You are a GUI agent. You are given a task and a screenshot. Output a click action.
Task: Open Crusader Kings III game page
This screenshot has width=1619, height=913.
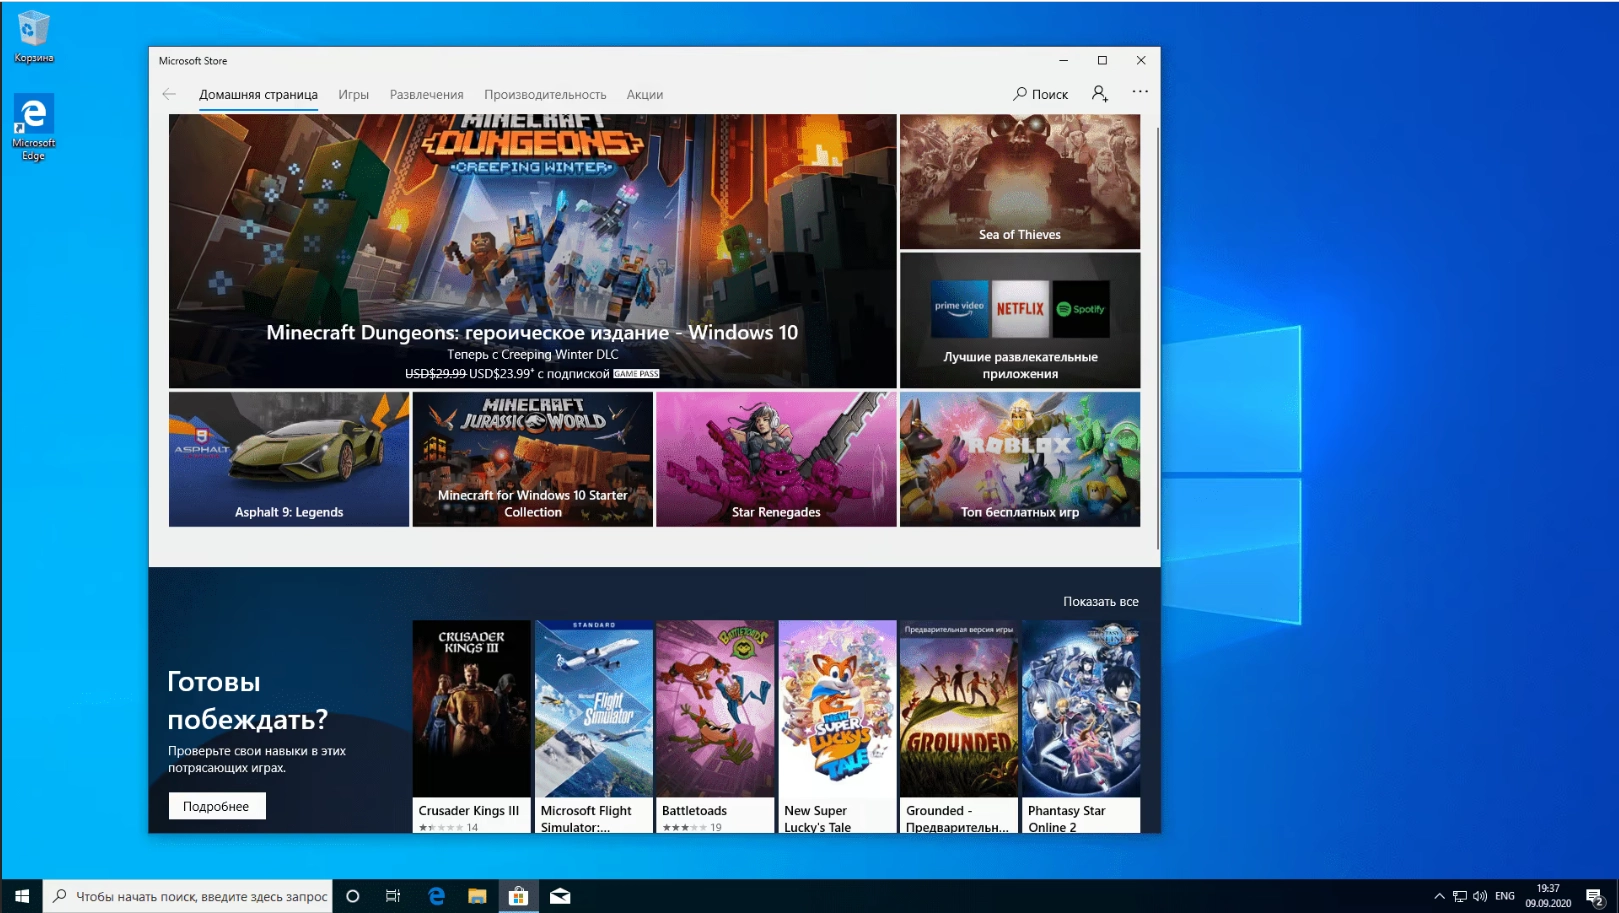pyautogui.click(x=470, y=706)
